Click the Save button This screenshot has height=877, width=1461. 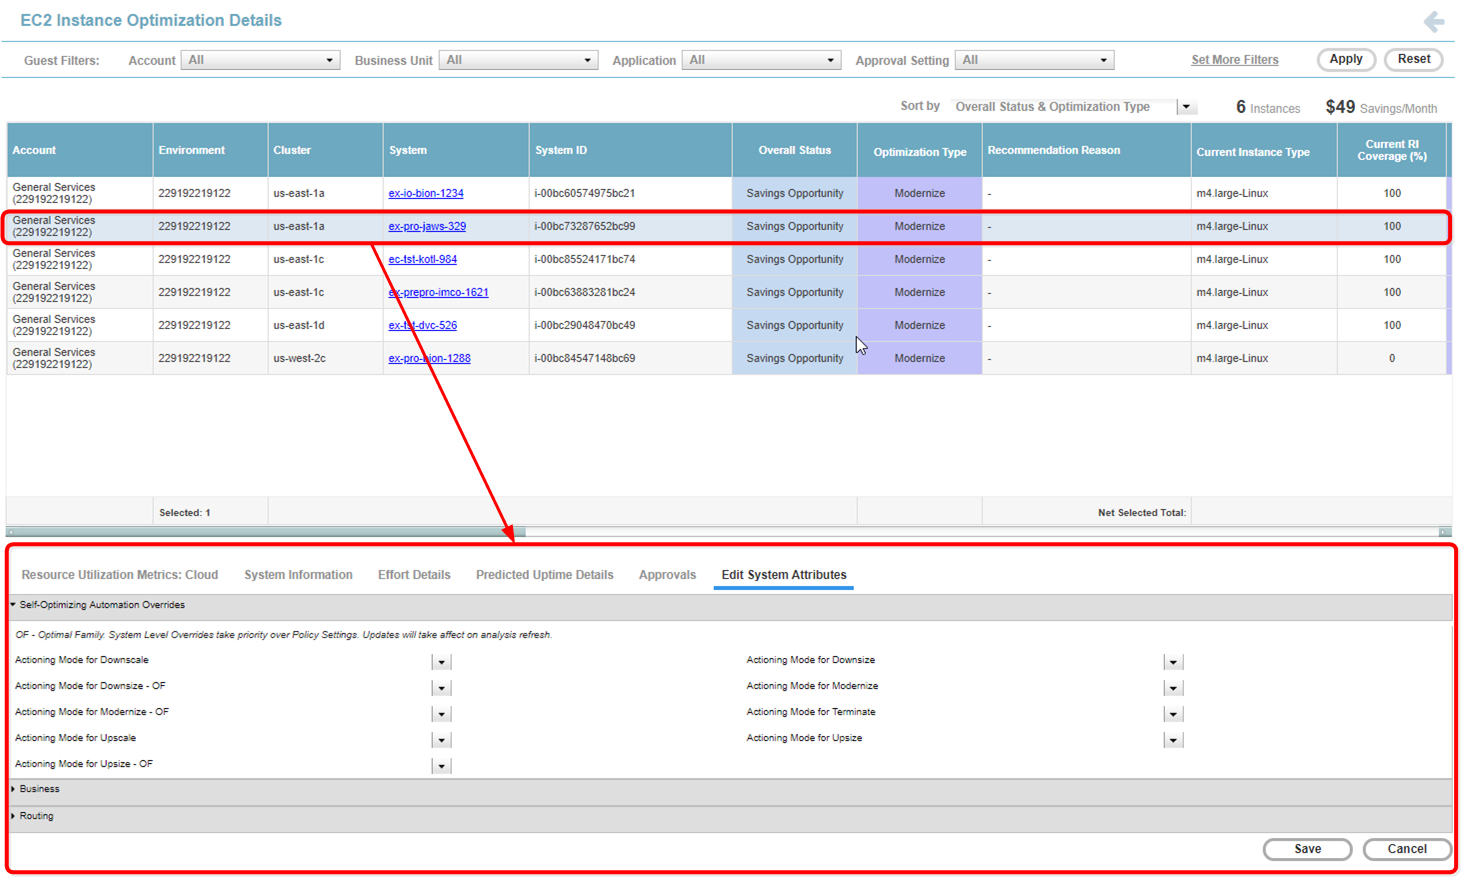pyautogui.click(x=1307, y=849)
